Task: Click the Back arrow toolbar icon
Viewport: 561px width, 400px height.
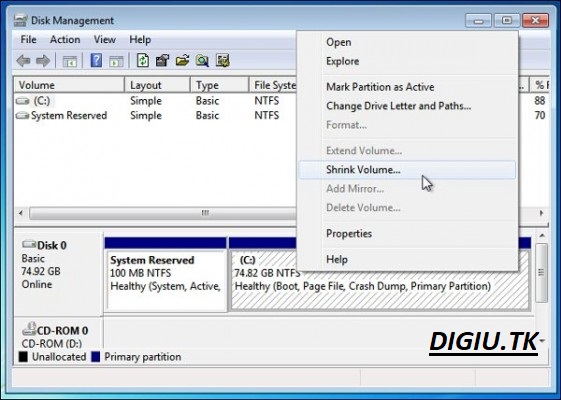Action: (23, 61)
